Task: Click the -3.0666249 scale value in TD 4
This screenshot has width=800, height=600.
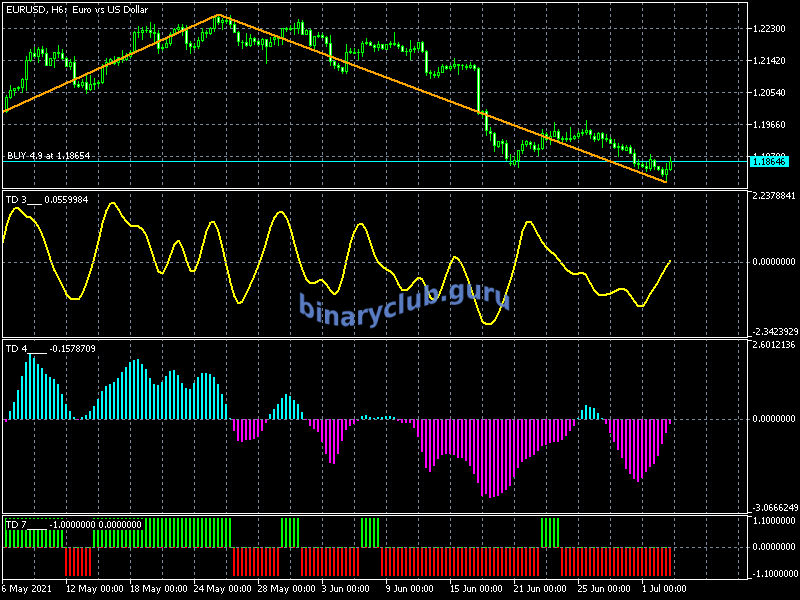Action: point(774,508)
